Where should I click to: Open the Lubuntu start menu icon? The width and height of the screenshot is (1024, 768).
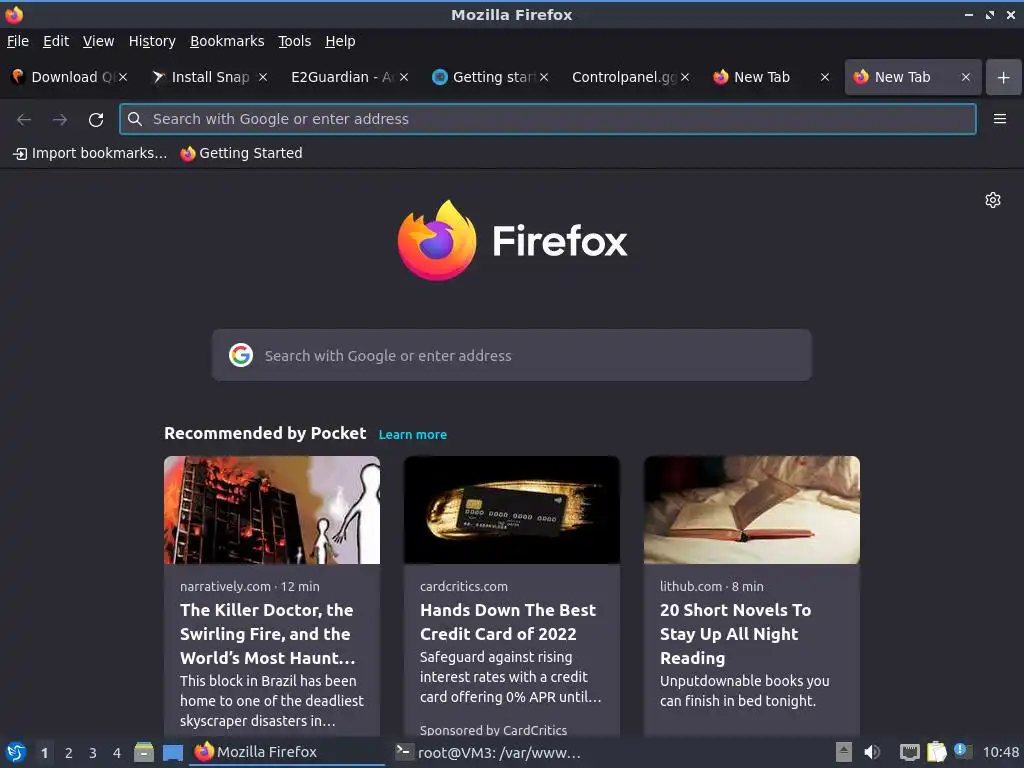point(15,752)
